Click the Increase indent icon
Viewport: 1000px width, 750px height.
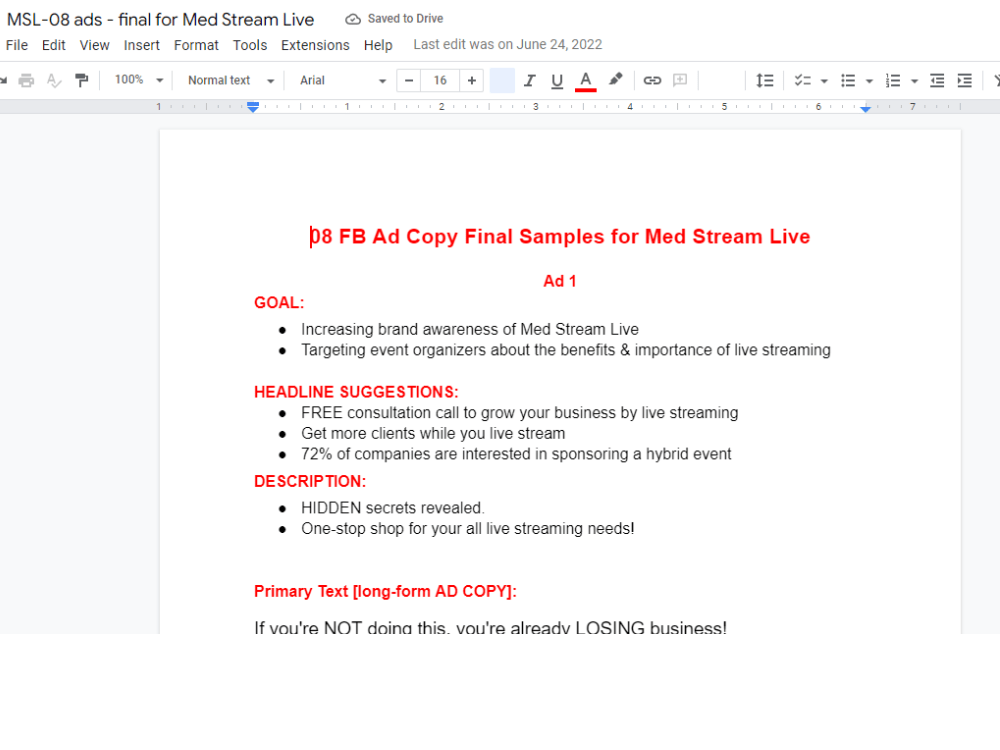click(x=965, y=80)
